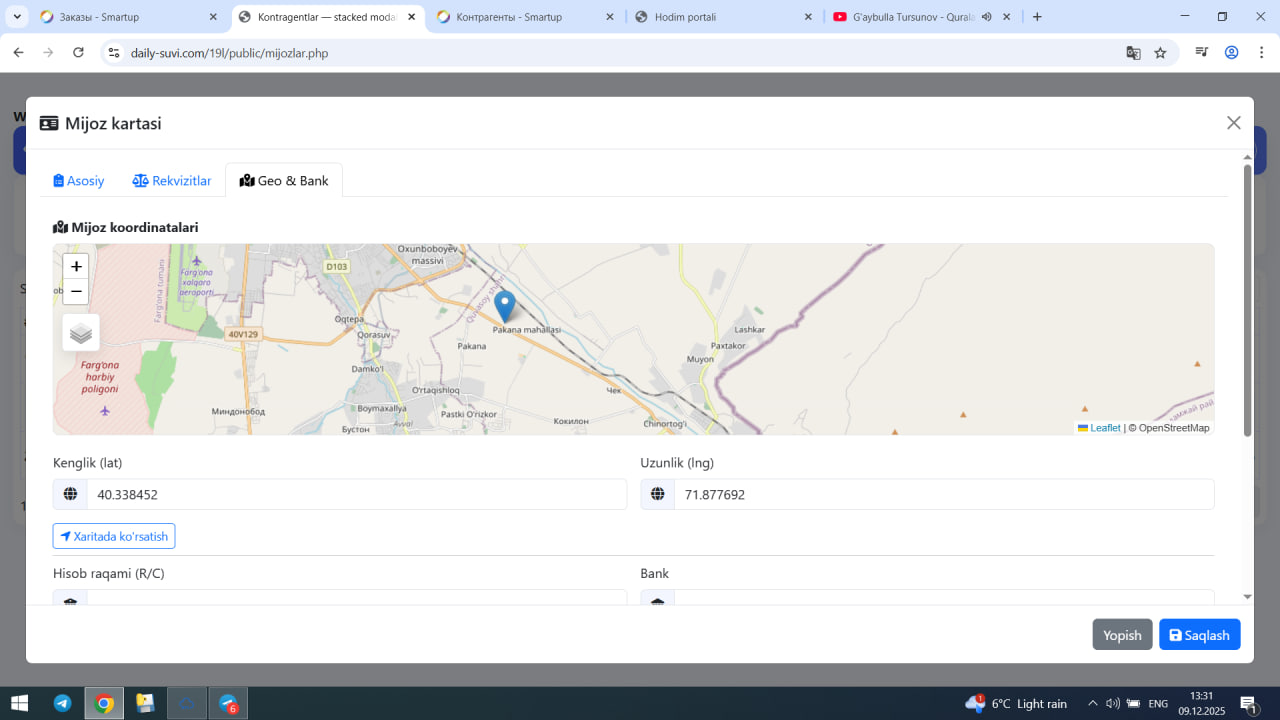Screen dimensions: 1280x720
Task: Zoom out on the customer map
Action: click(x=76, y=292)
